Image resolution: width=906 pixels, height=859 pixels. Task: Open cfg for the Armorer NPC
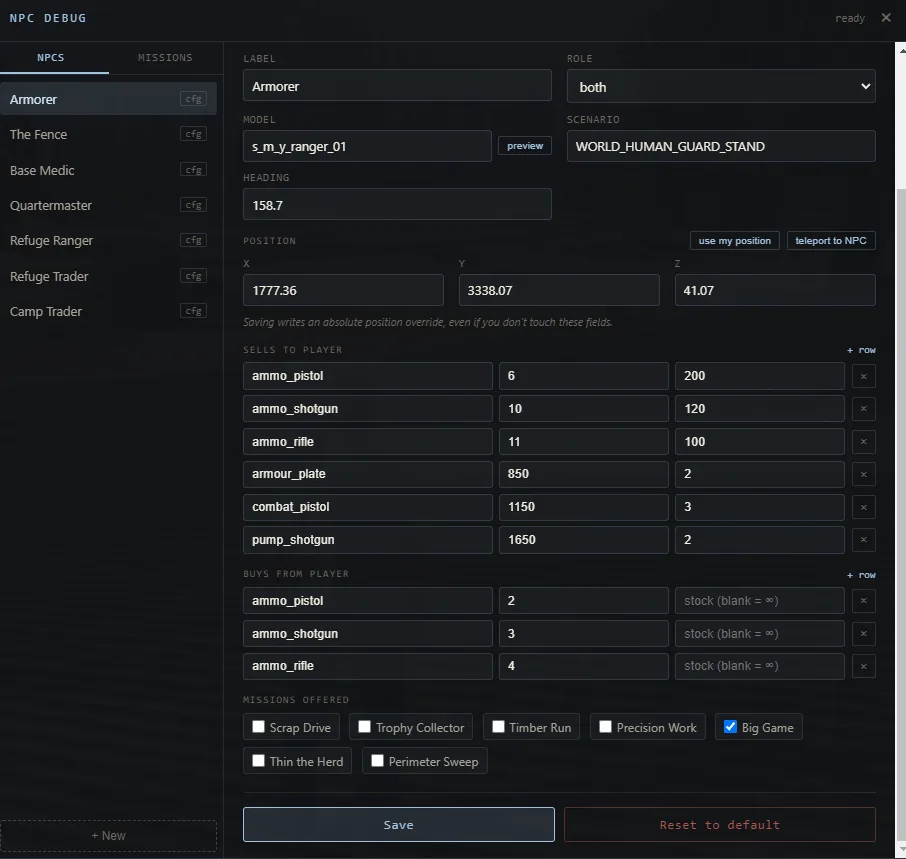coord(193,99)
